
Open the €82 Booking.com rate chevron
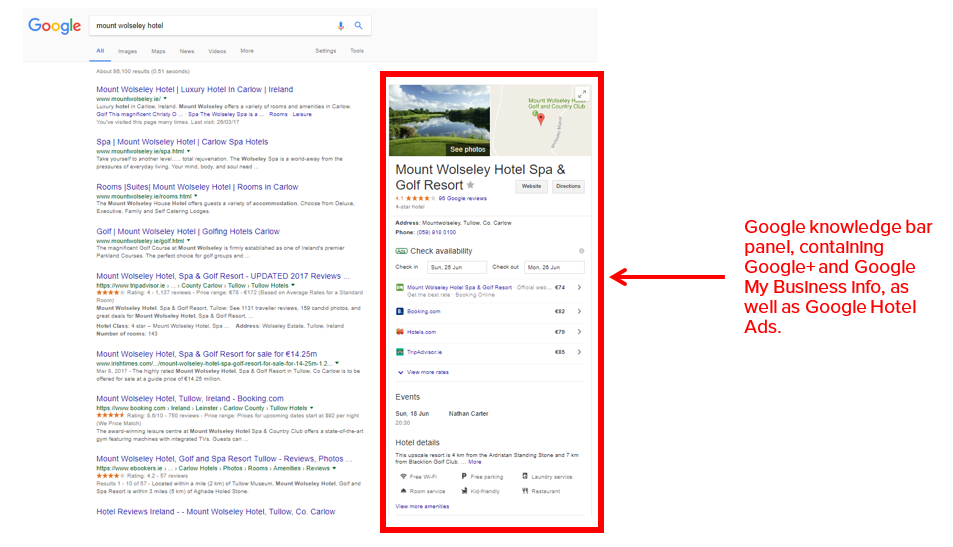click(x=579, y=311)
